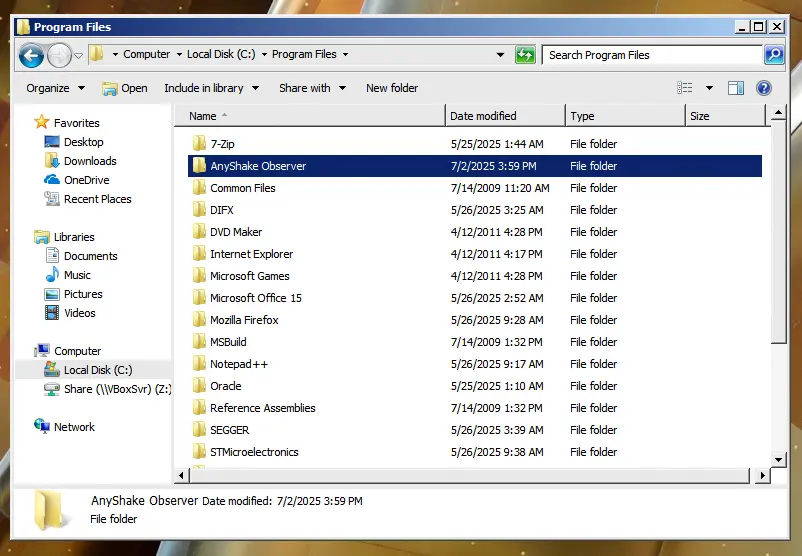The width and height of the screenshot is (802, 556).
Task: Toggle the preview pane button
Action: tap(736, 88)
